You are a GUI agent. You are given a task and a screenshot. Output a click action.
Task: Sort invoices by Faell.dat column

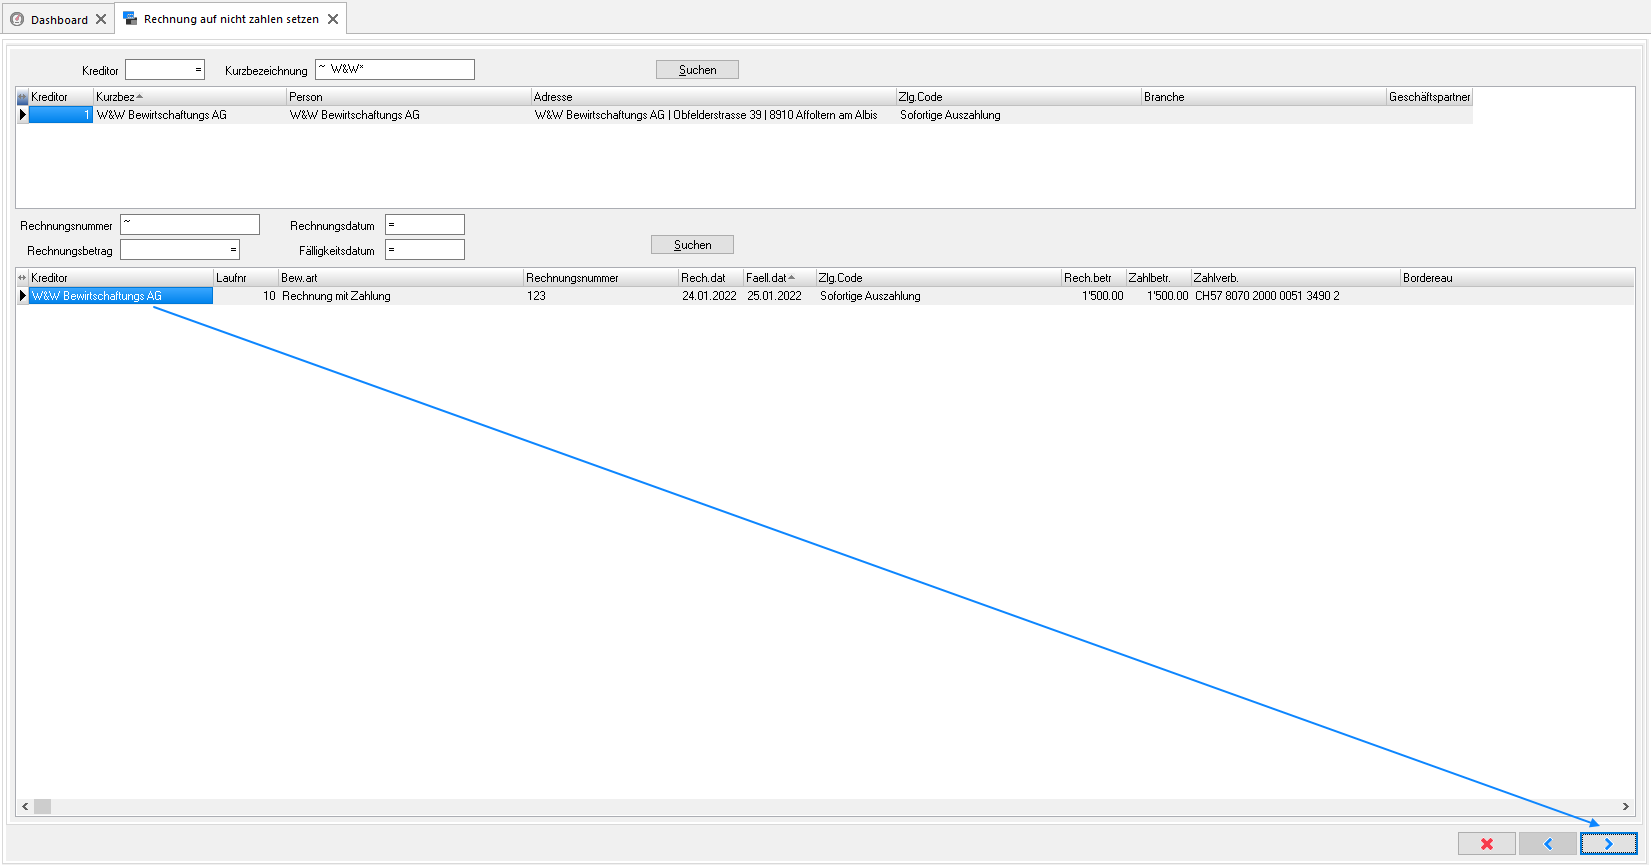779,278
